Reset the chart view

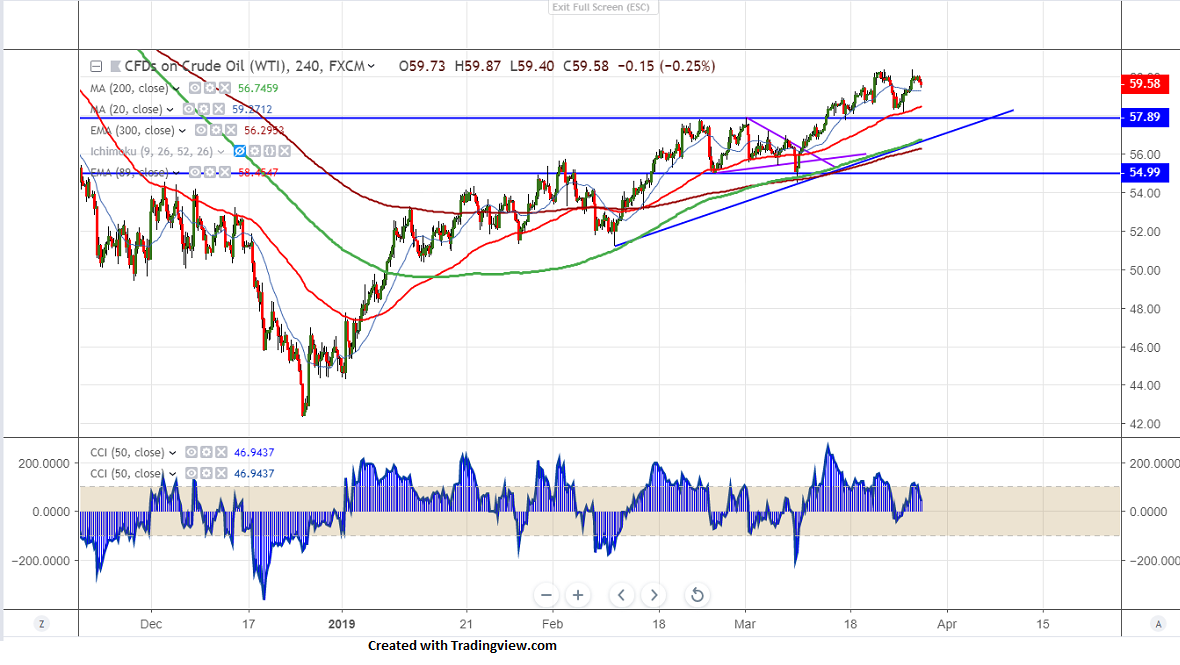(x=698, y=595)
